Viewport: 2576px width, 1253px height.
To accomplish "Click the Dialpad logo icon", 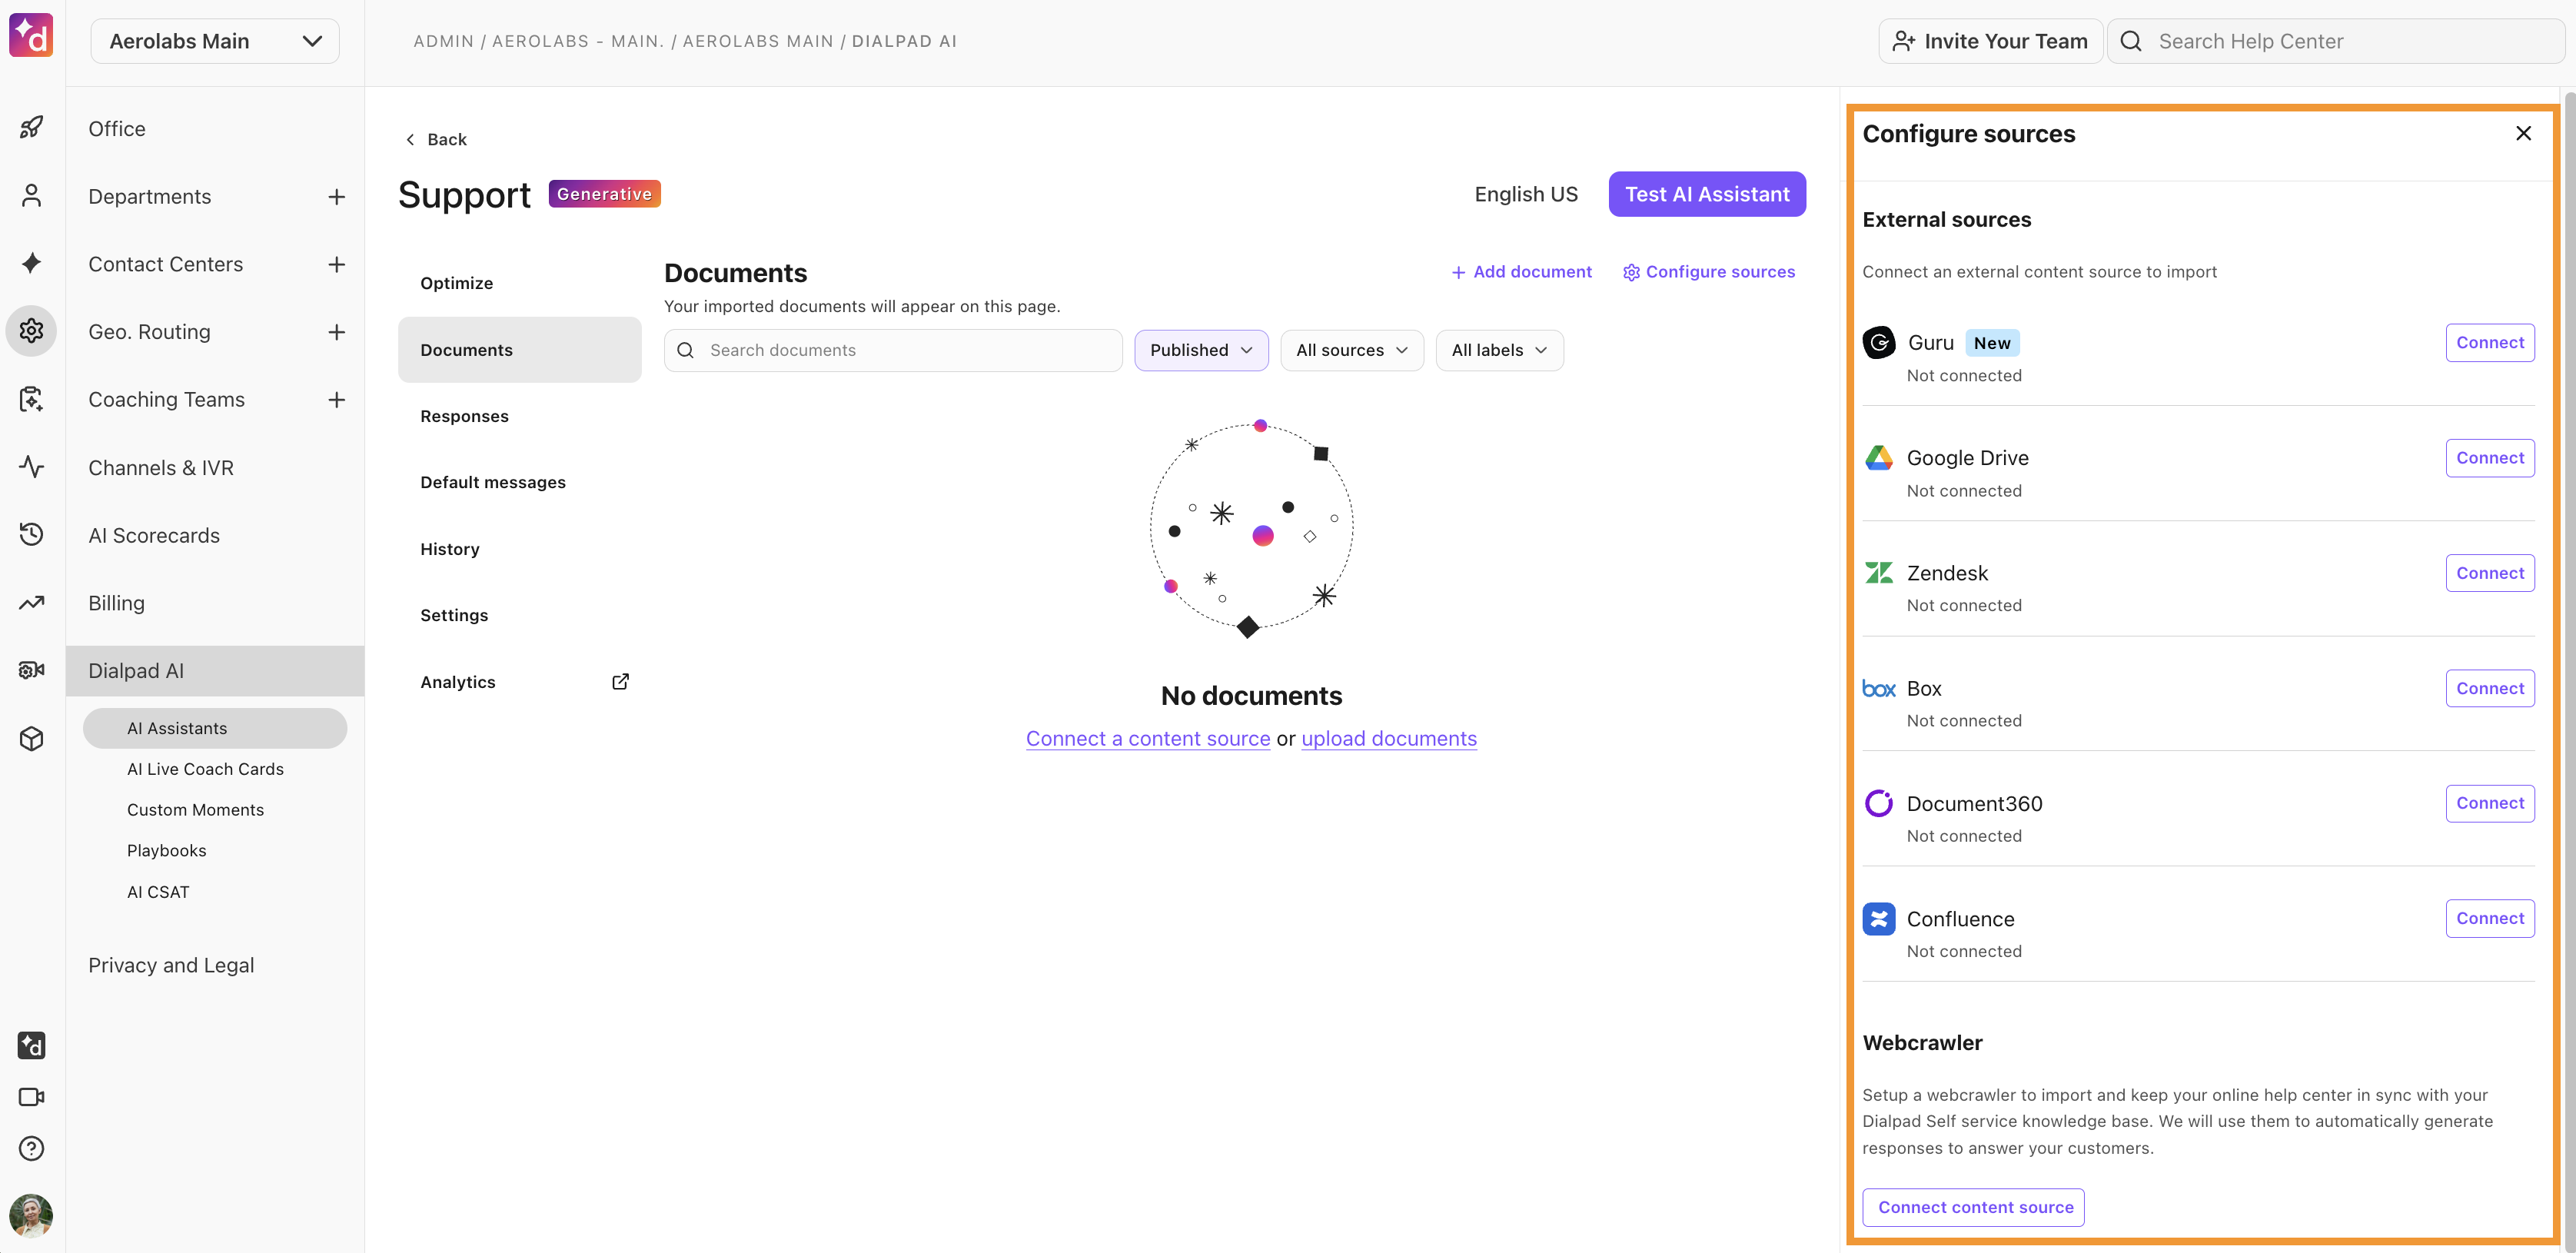I will (31, 36).
